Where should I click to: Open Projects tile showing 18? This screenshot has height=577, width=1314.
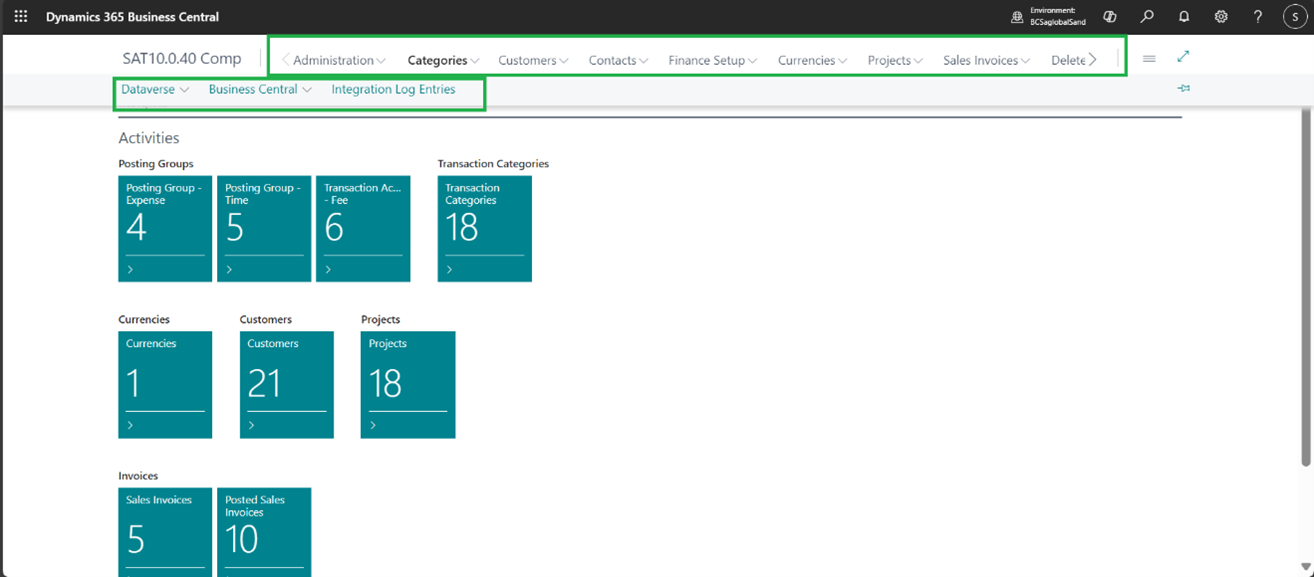pos(408,385)
